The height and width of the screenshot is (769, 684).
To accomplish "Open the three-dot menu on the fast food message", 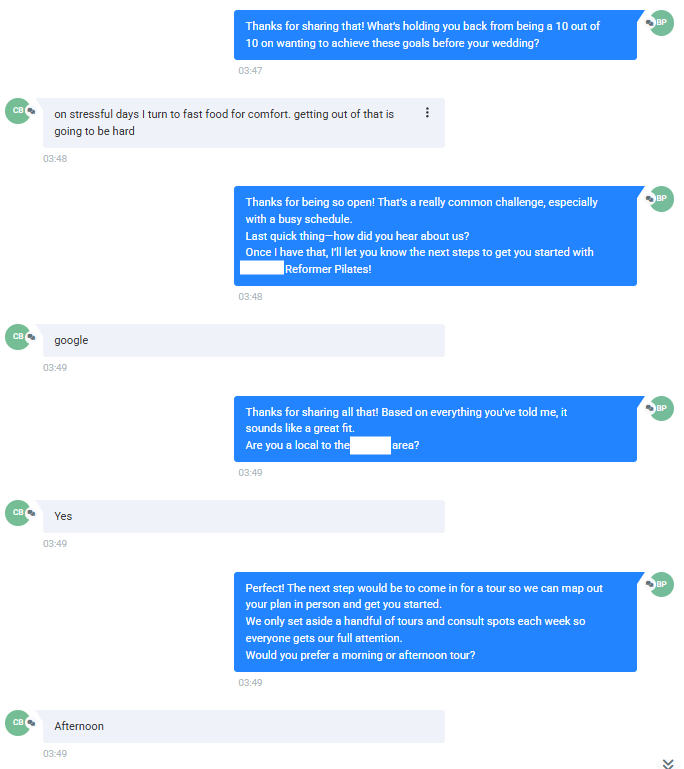I will pyautogui.click(x=427, y=113).
